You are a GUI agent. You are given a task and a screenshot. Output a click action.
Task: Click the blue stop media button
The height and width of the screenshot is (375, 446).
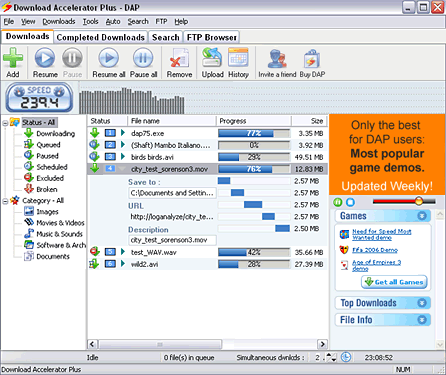pos(350,202)
